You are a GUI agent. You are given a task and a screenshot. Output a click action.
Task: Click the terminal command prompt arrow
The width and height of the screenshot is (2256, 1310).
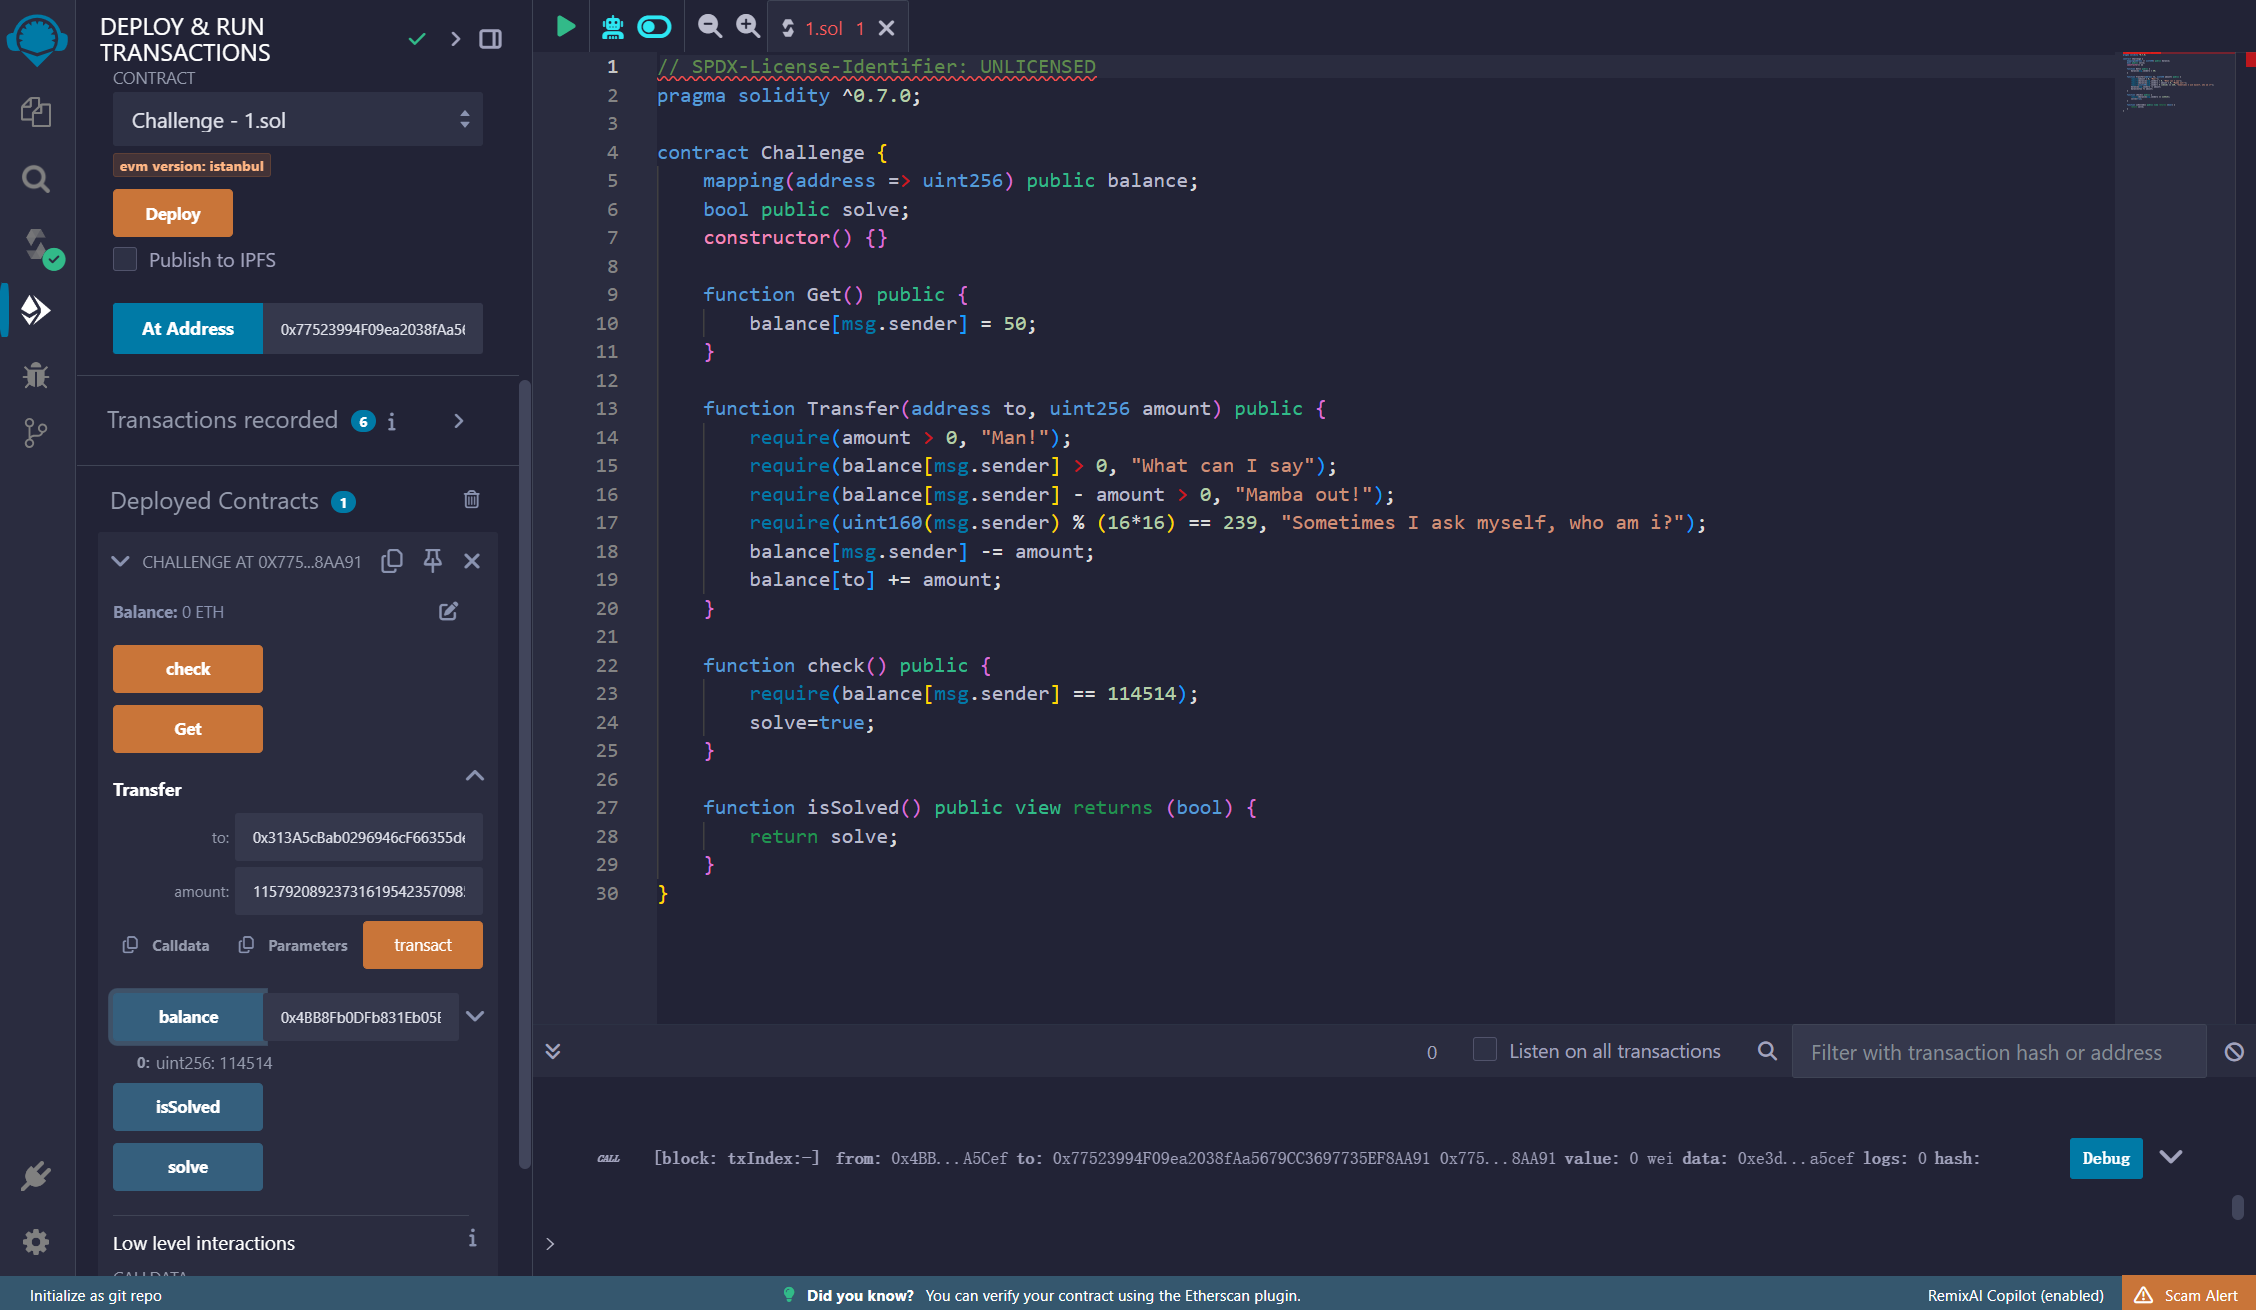point(550,1243)
